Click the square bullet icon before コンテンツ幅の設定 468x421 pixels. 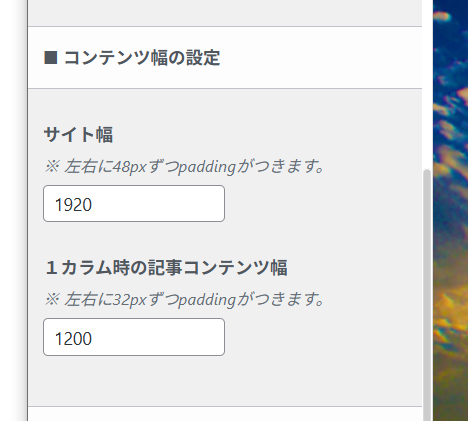pos(51,58)
